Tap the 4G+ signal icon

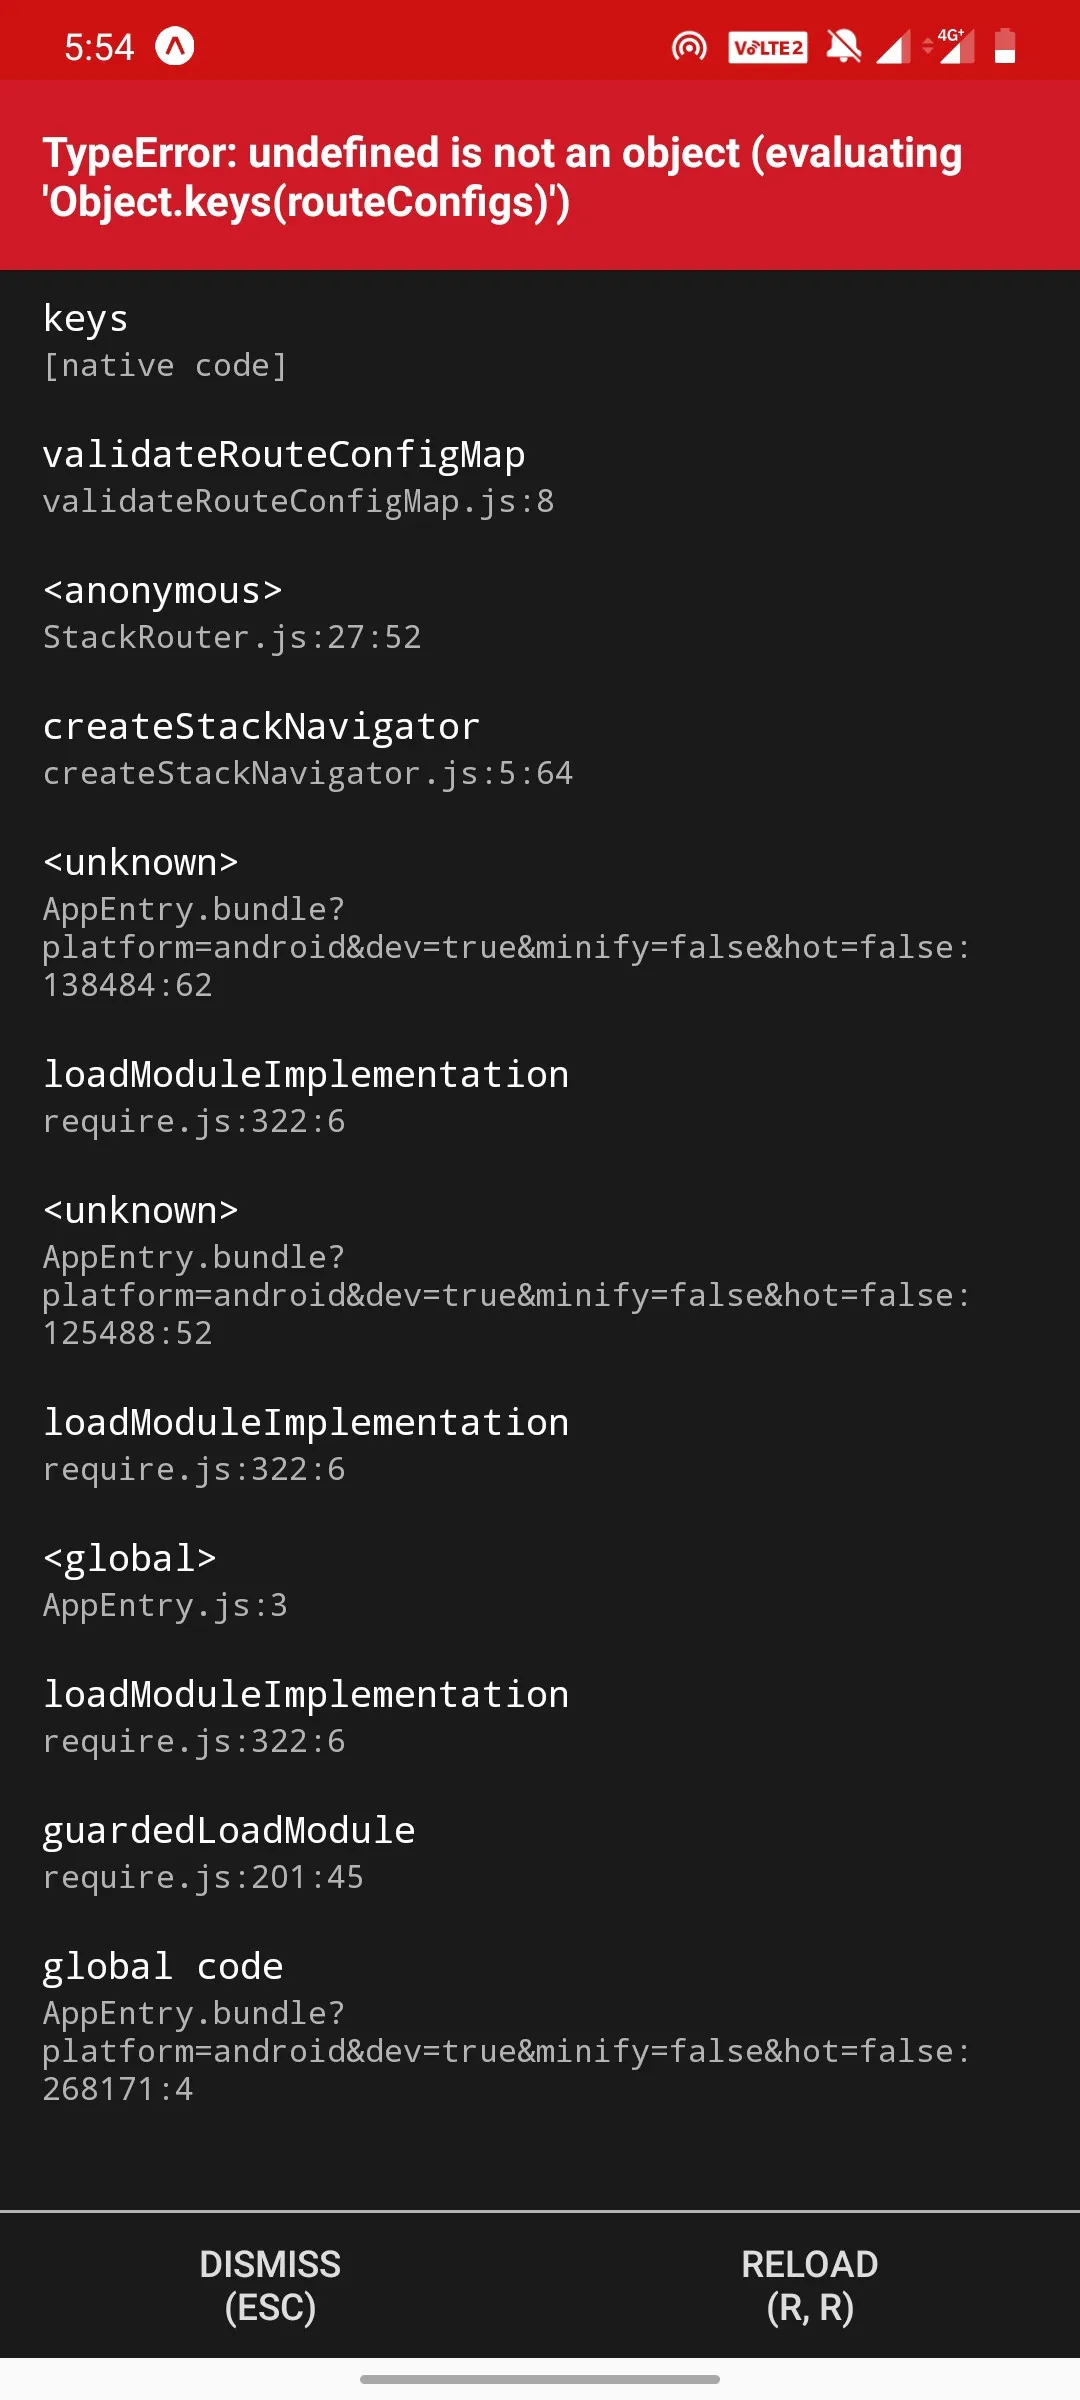pos(949,46)
